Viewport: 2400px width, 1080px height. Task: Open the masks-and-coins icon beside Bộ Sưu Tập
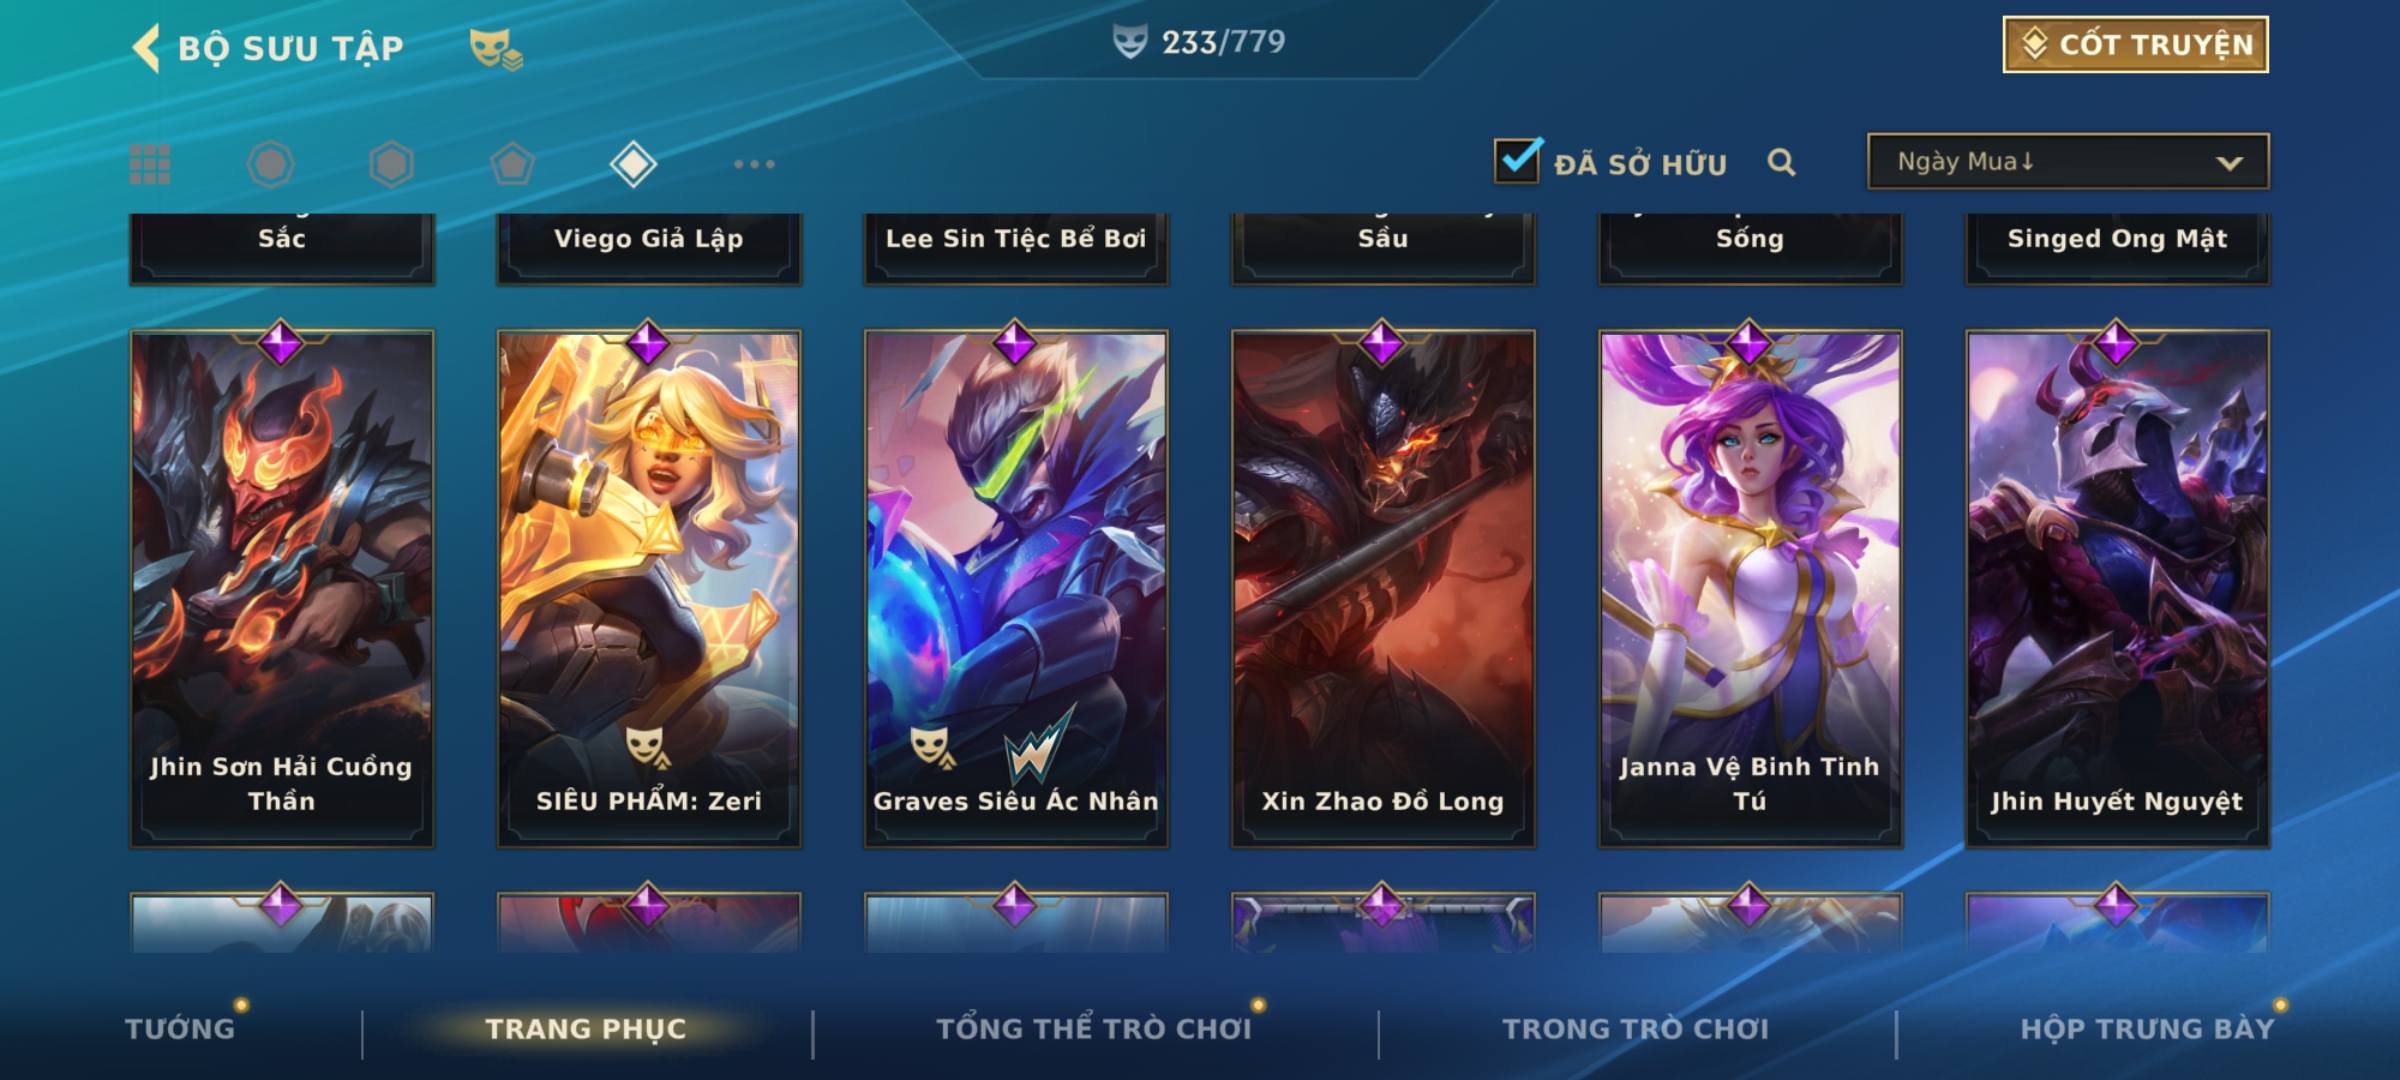click(x=496, y=49)
